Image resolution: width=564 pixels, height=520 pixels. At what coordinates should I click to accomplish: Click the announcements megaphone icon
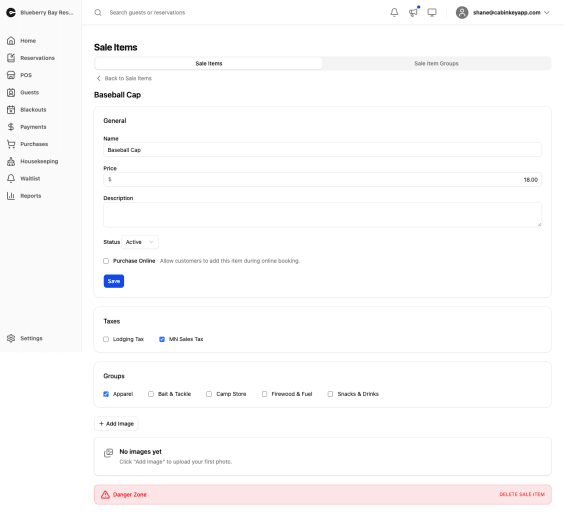point(413,13)
